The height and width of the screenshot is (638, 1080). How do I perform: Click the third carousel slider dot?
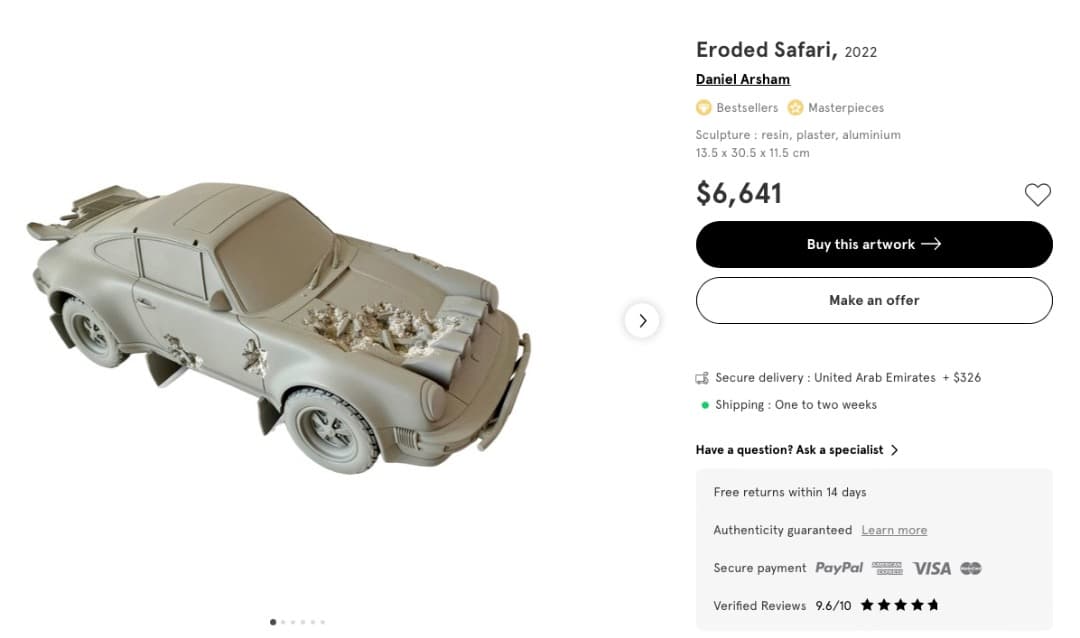(x=293, y=621)
